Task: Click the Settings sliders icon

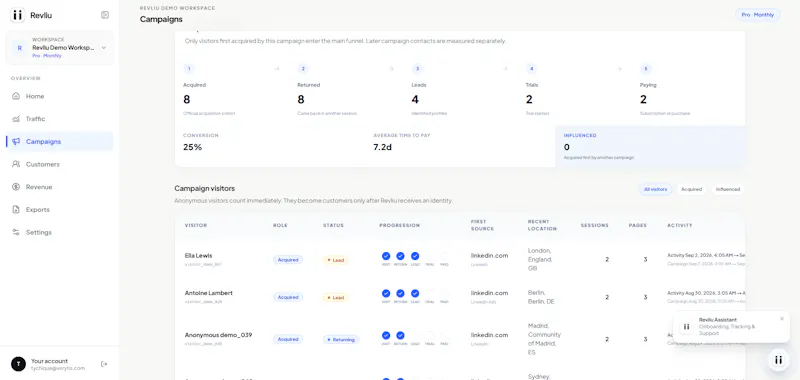Action: point(16,232)
